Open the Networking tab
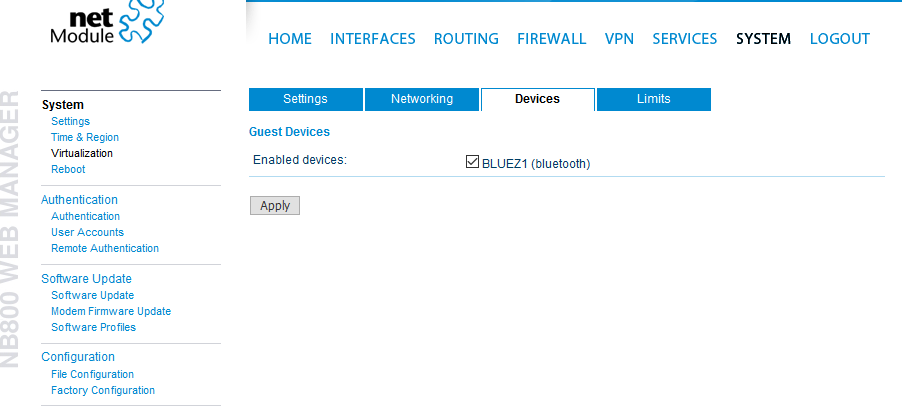This screenshot has height=408, width=902. click(x=422, y=99)
